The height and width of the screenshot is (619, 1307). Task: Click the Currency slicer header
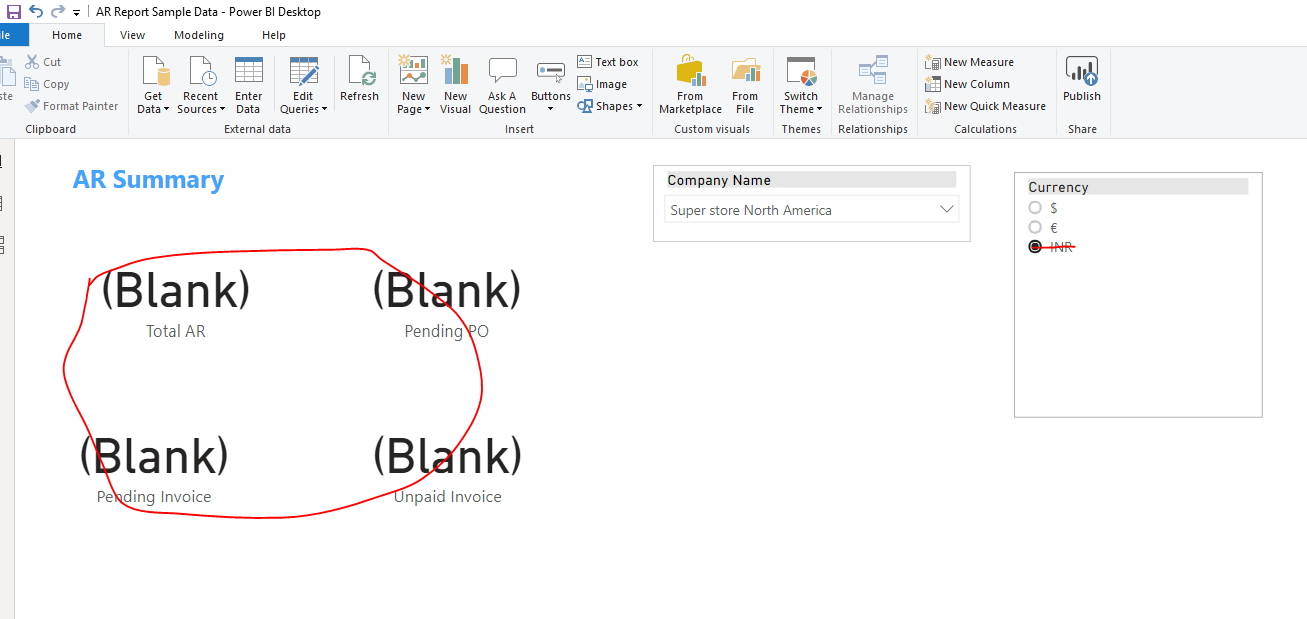coord(1138,187)
